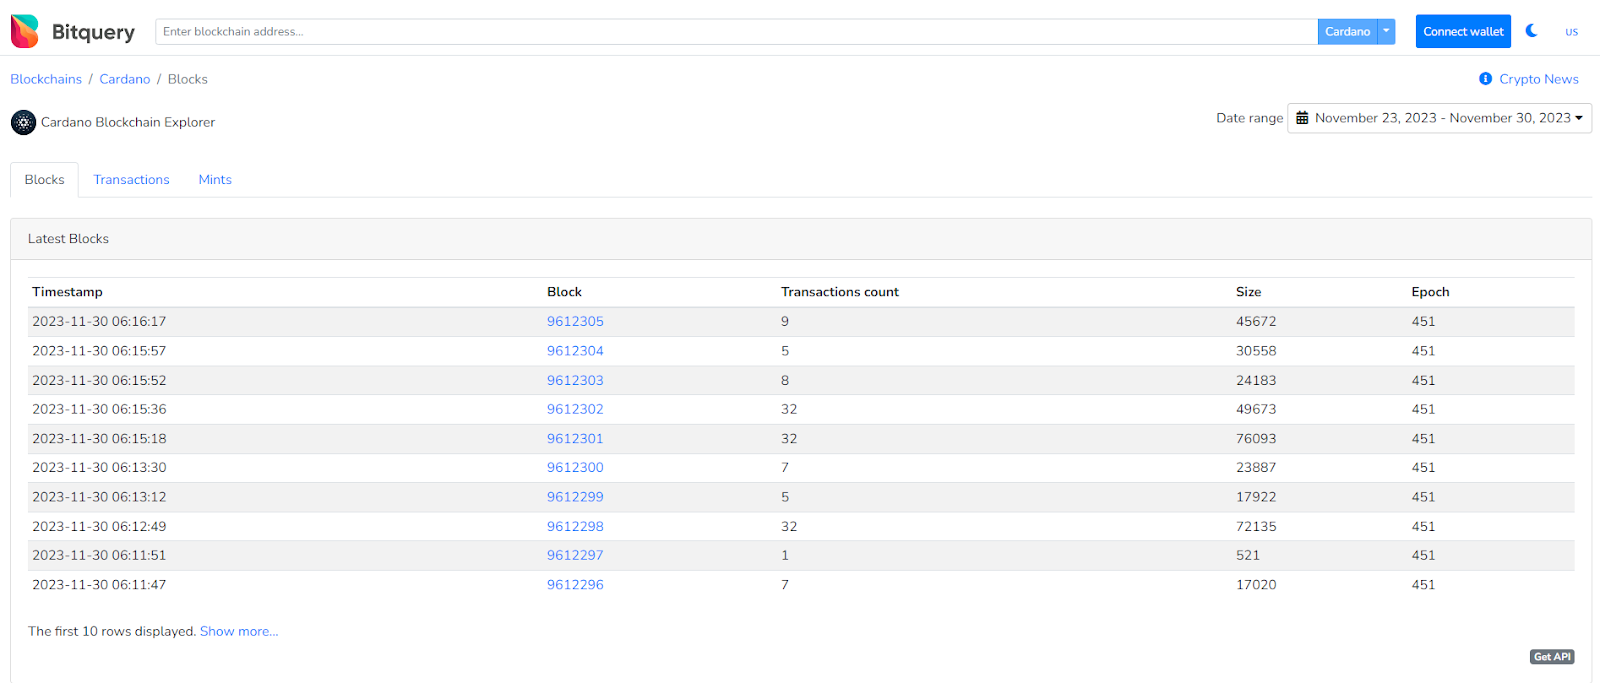Click timestamp 2023-11-30 06:13:30

99,467
